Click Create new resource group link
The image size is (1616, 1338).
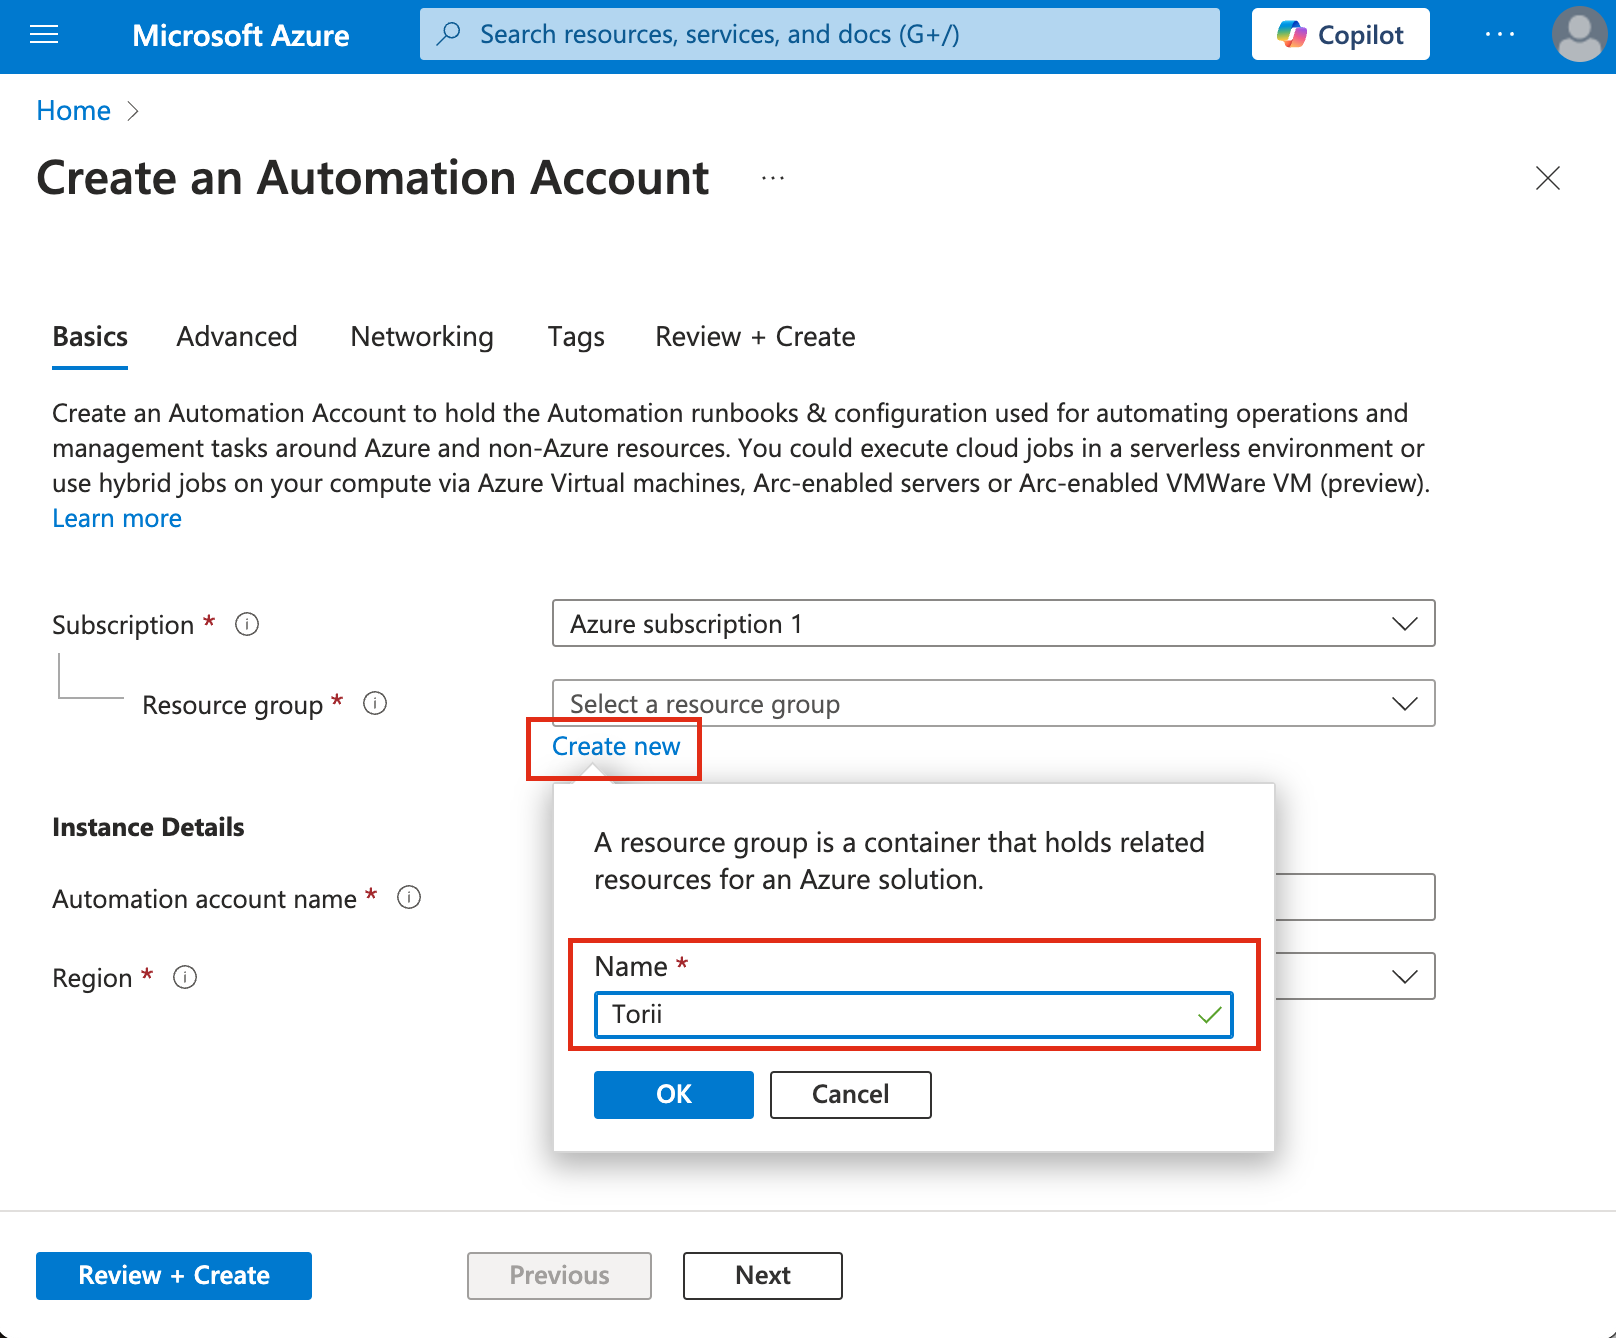coord(616,747)
